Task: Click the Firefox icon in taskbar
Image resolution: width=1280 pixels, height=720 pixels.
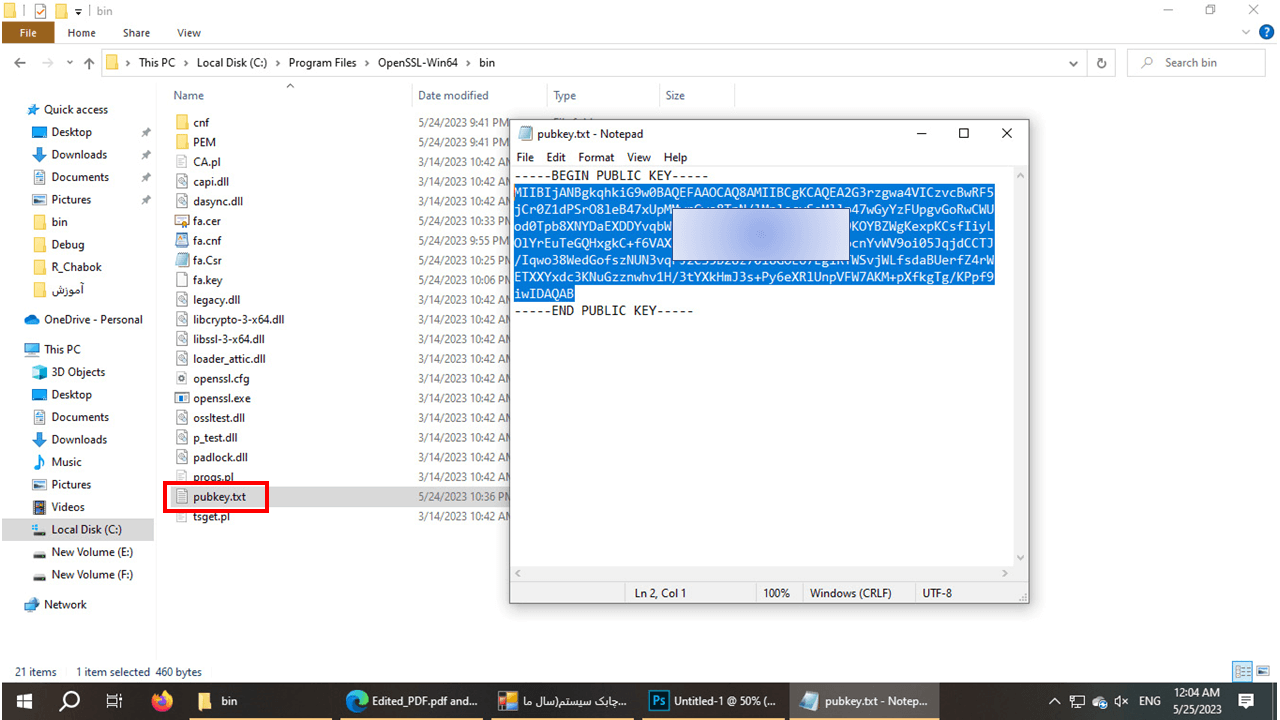Action: click(x=162, y=701)
